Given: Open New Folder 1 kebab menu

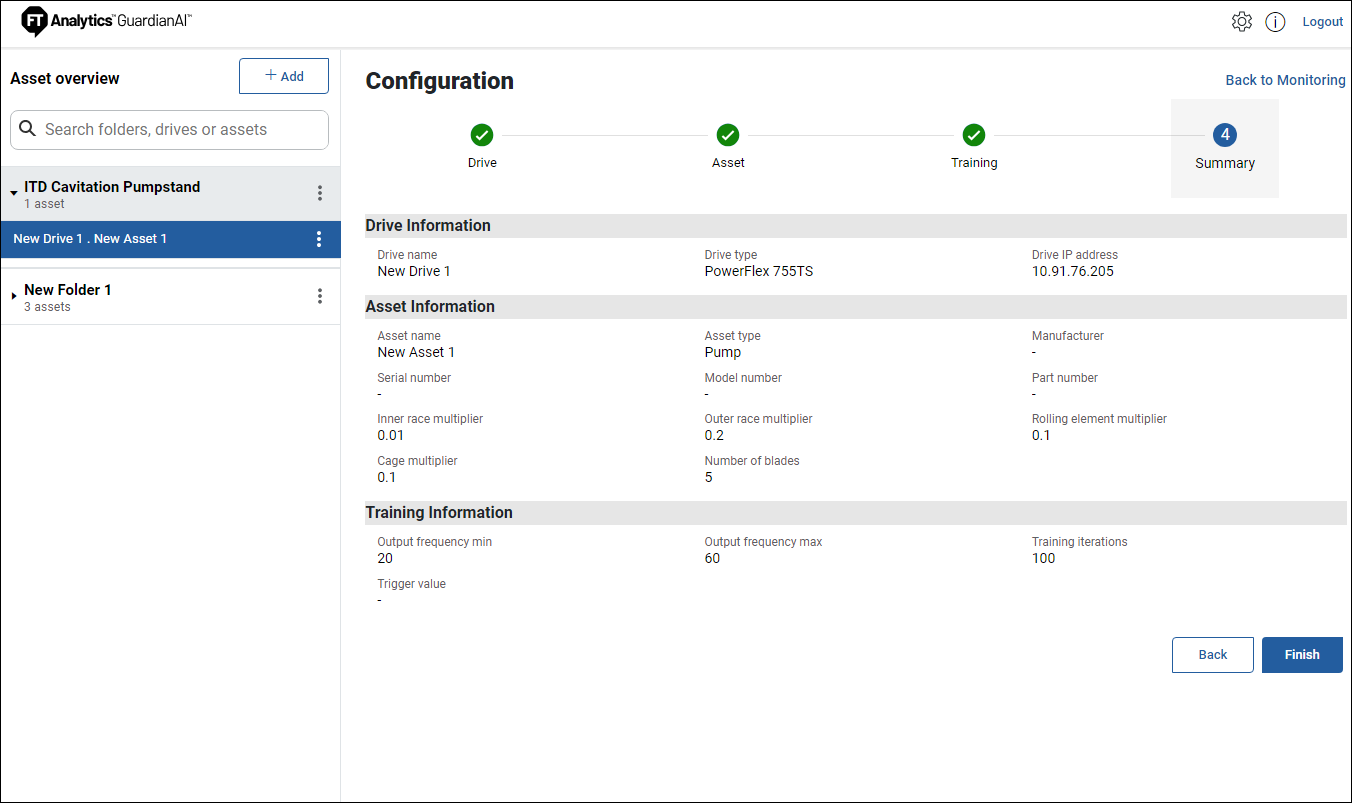Looking at the screenshot, I should coord(320,296).
